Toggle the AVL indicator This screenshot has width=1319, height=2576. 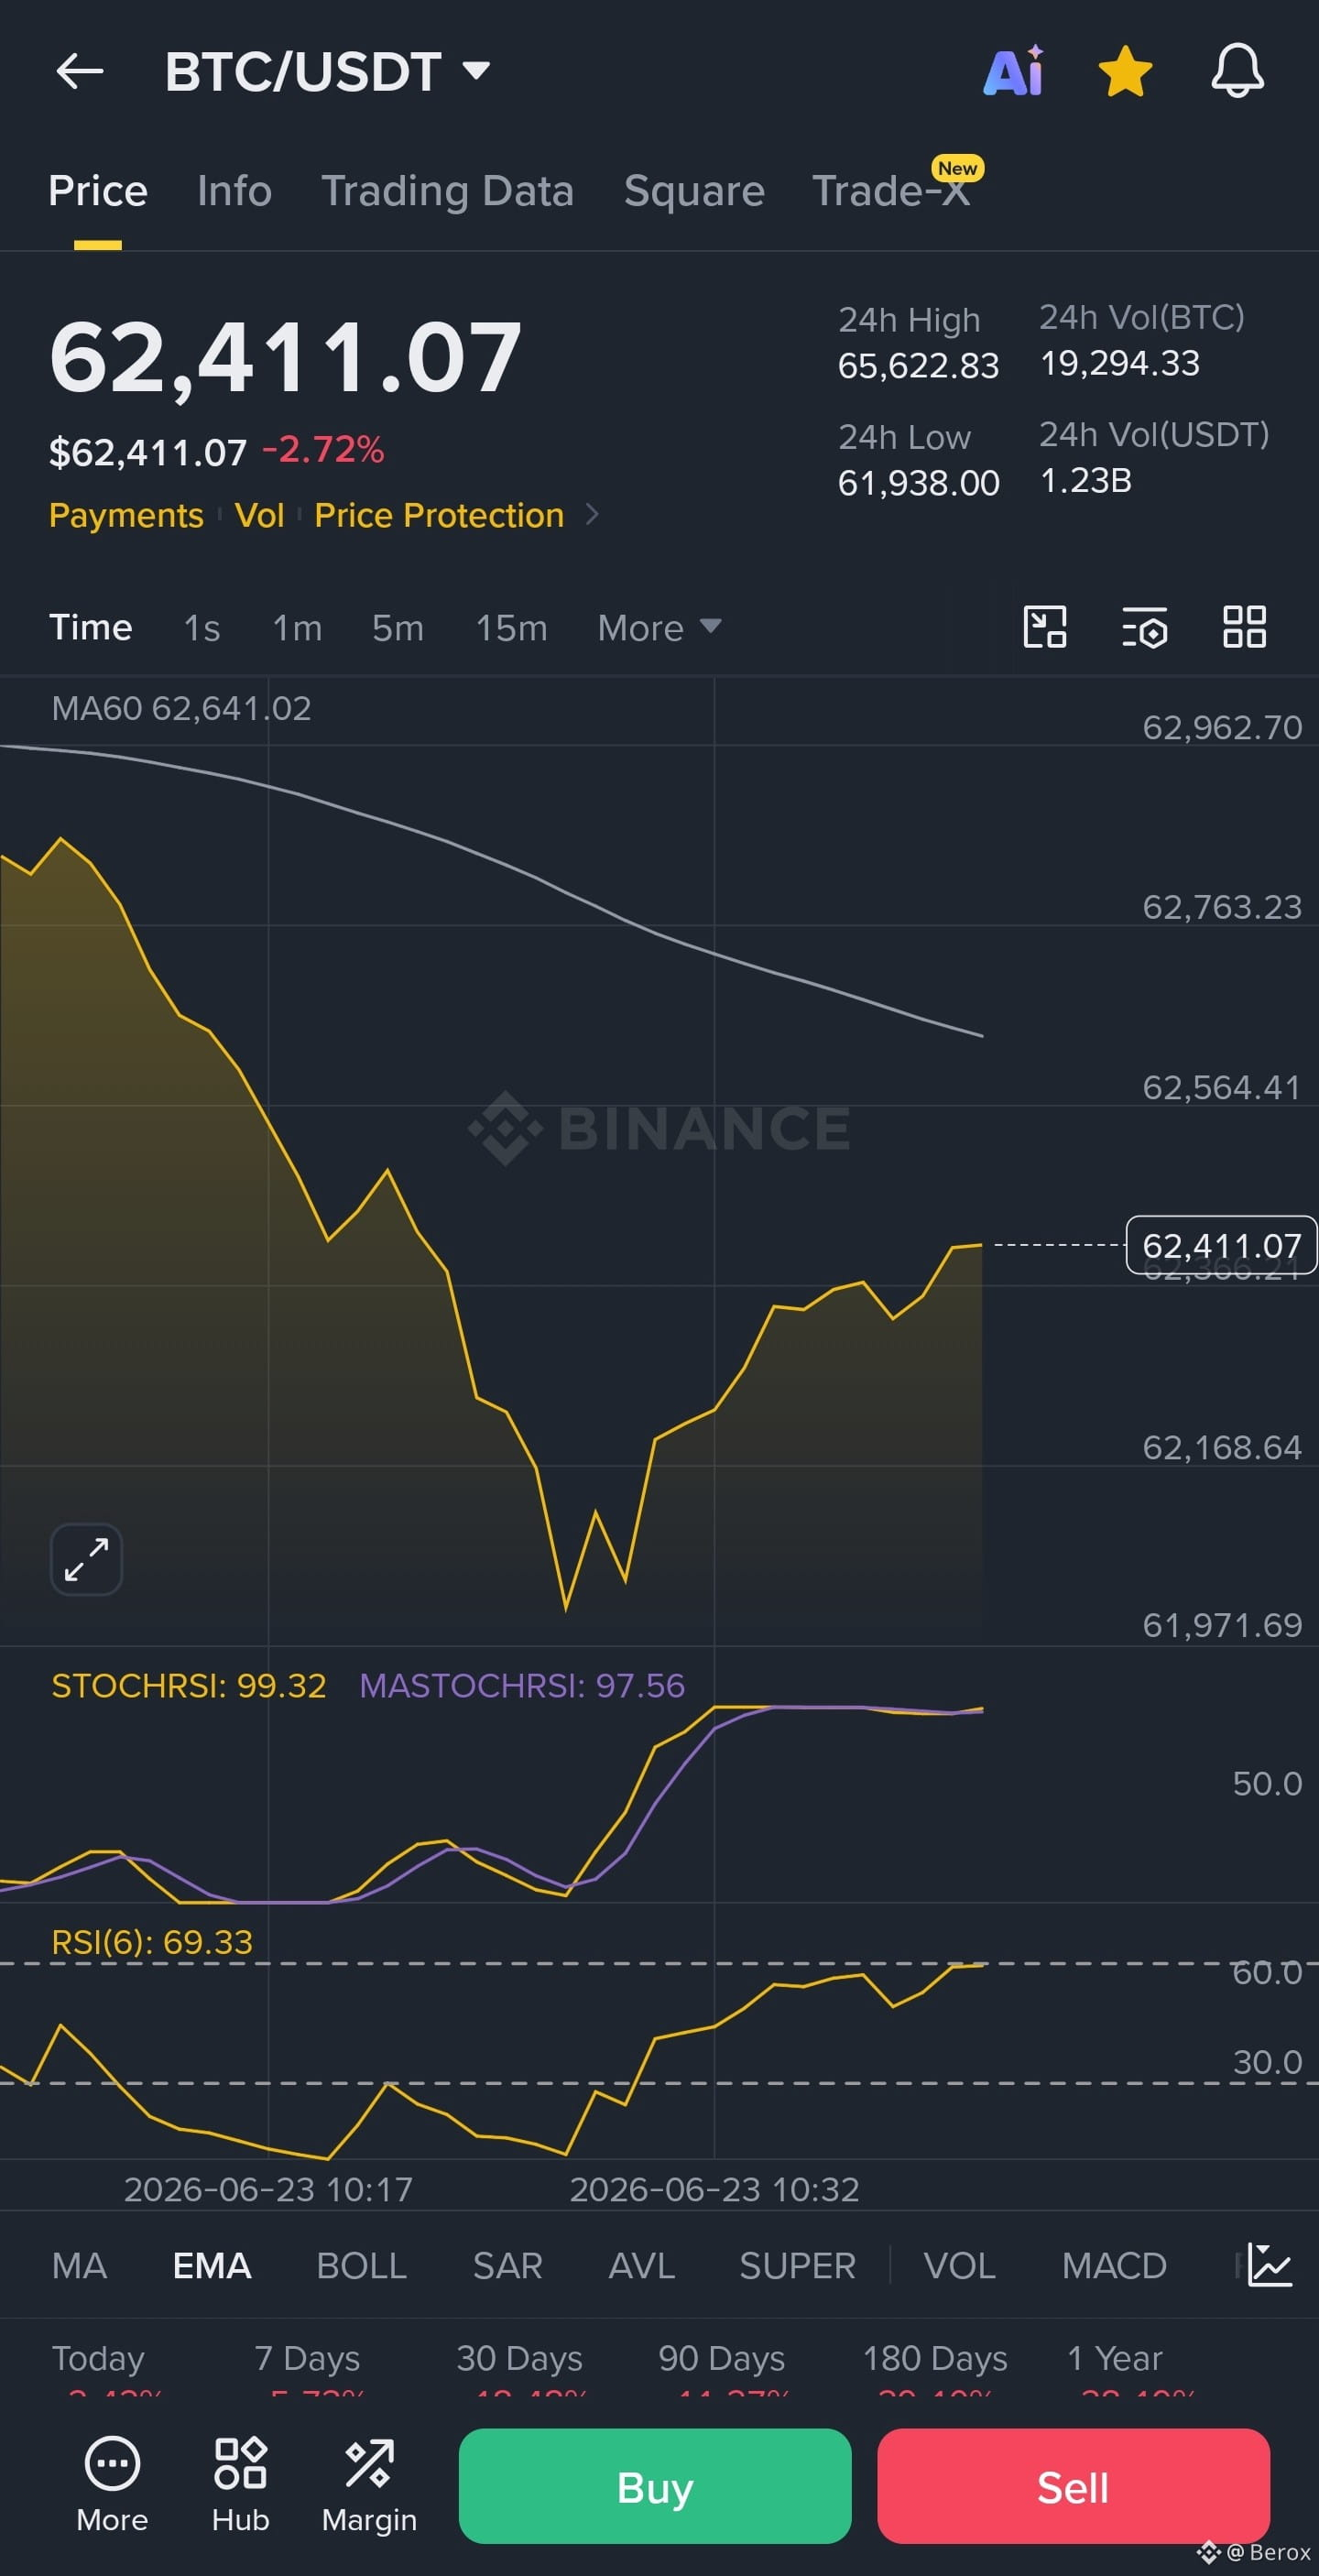(x=641, y=2265)
